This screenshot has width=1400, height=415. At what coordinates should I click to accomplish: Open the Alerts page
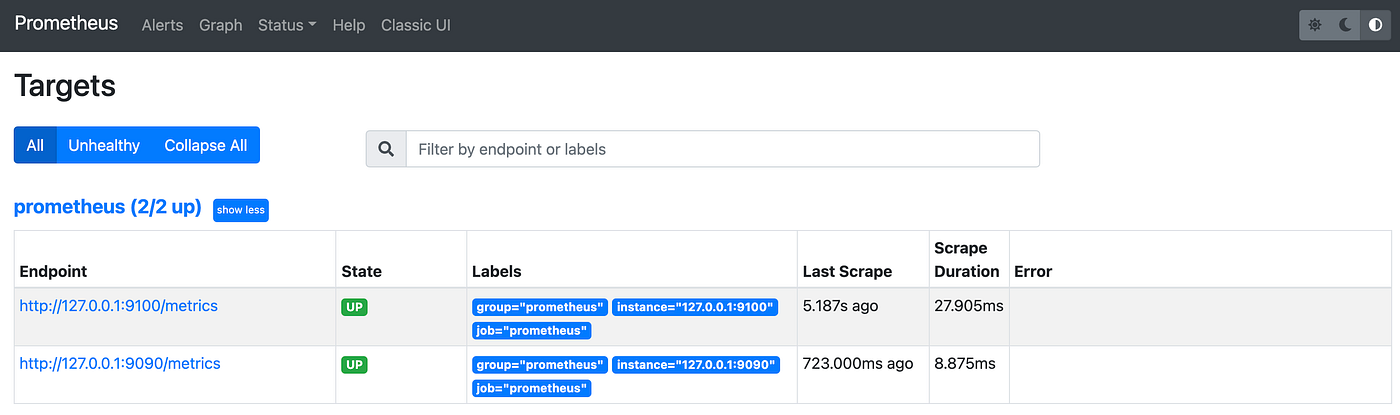pos(162,25)
